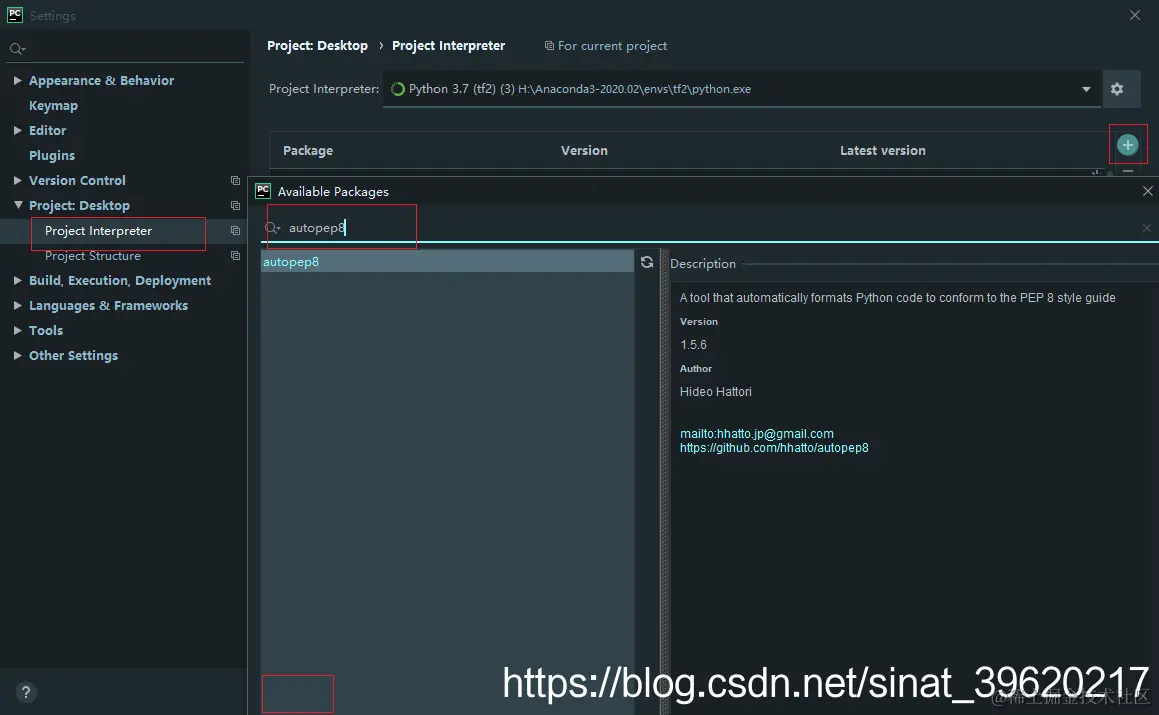Select Project Interpreter in the tree
Viewport: 1159px width, 715px height.
pos(98,231)
